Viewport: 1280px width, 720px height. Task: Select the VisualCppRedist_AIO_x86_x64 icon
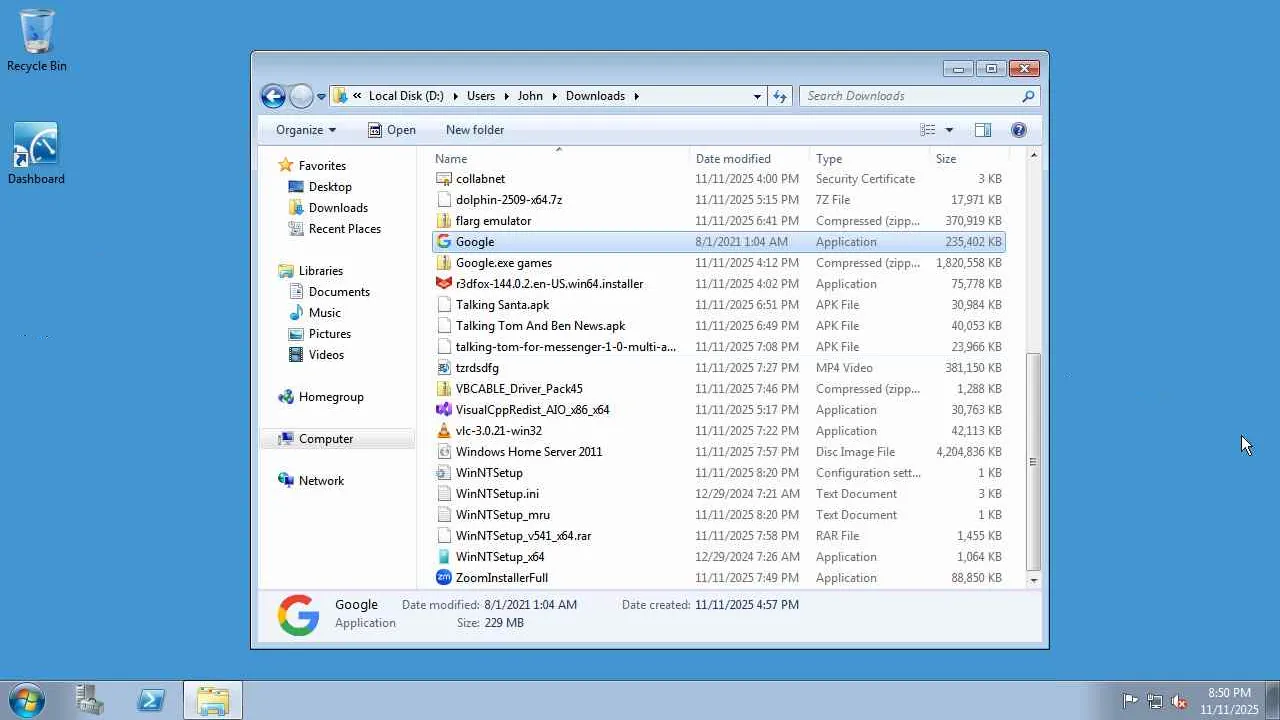point(444,410)
